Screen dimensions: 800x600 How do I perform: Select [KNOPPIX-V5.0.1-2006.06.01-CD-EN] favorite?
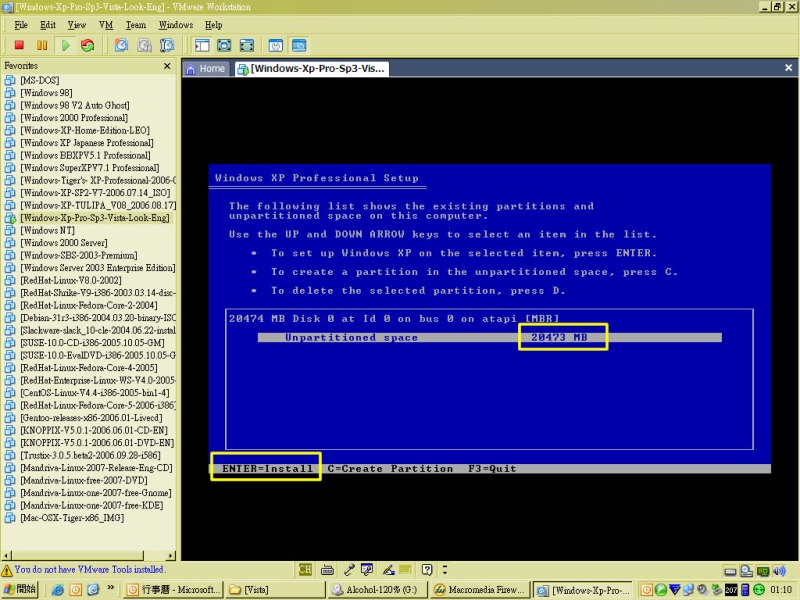pyautogui.click(x=93, y=430)
